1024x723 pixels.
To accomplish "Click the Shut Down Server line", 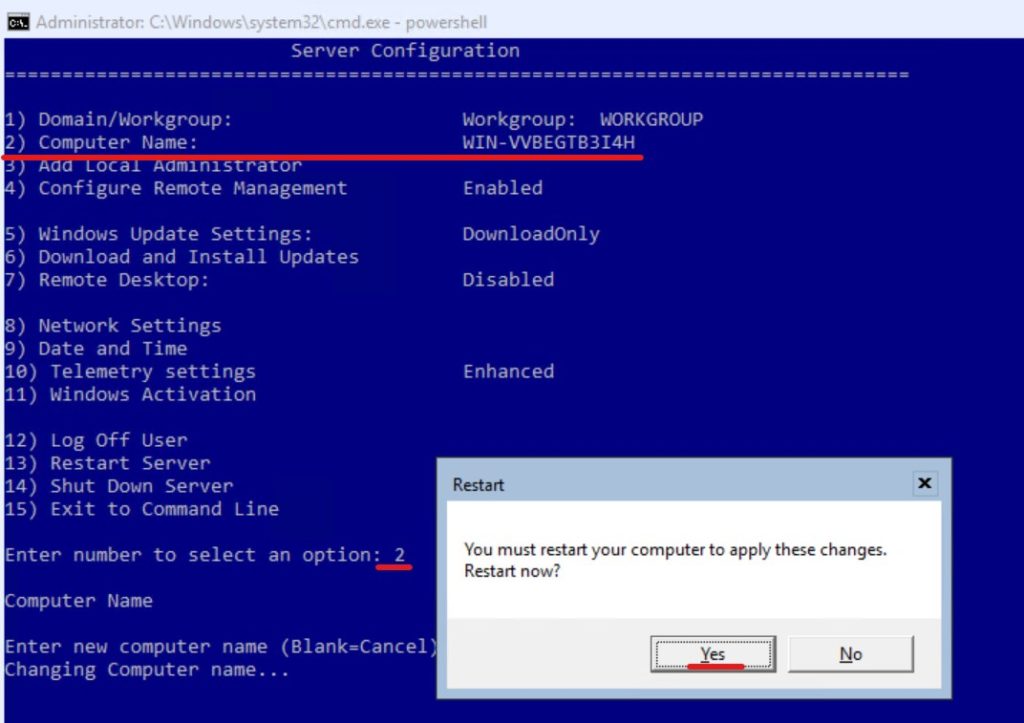I will [x=119, y=486].
